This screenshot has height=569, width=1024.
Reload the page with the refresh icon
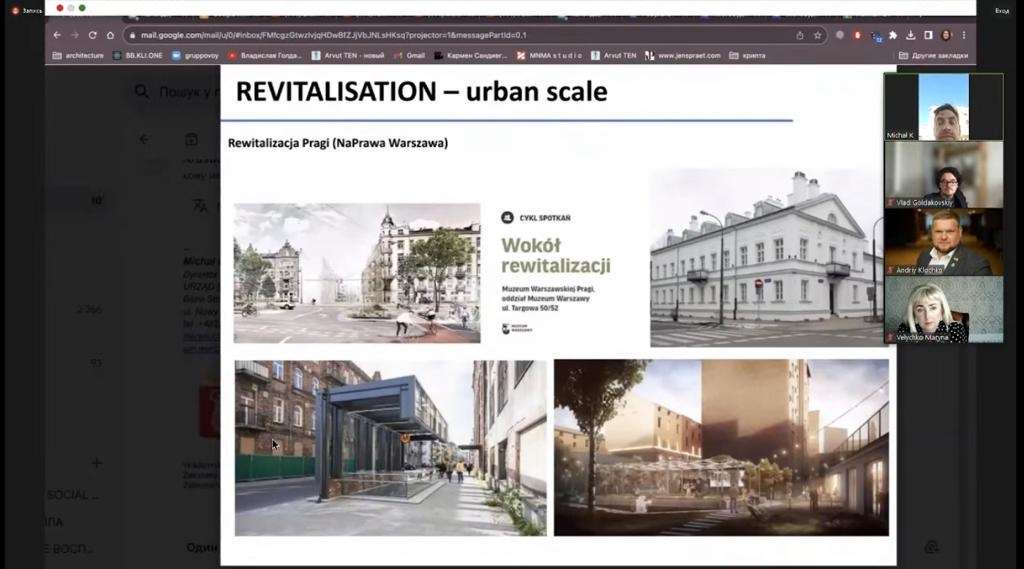pyautogui.click(x=93, y=35)
